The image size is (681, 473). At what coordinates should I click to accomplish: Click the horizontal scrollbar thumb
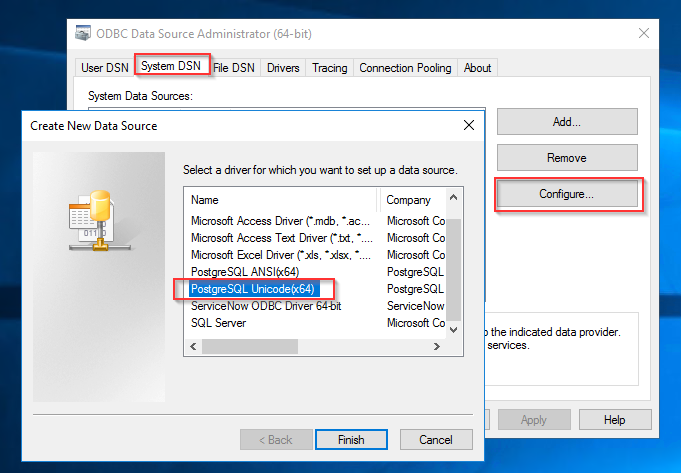coord(250,346)
